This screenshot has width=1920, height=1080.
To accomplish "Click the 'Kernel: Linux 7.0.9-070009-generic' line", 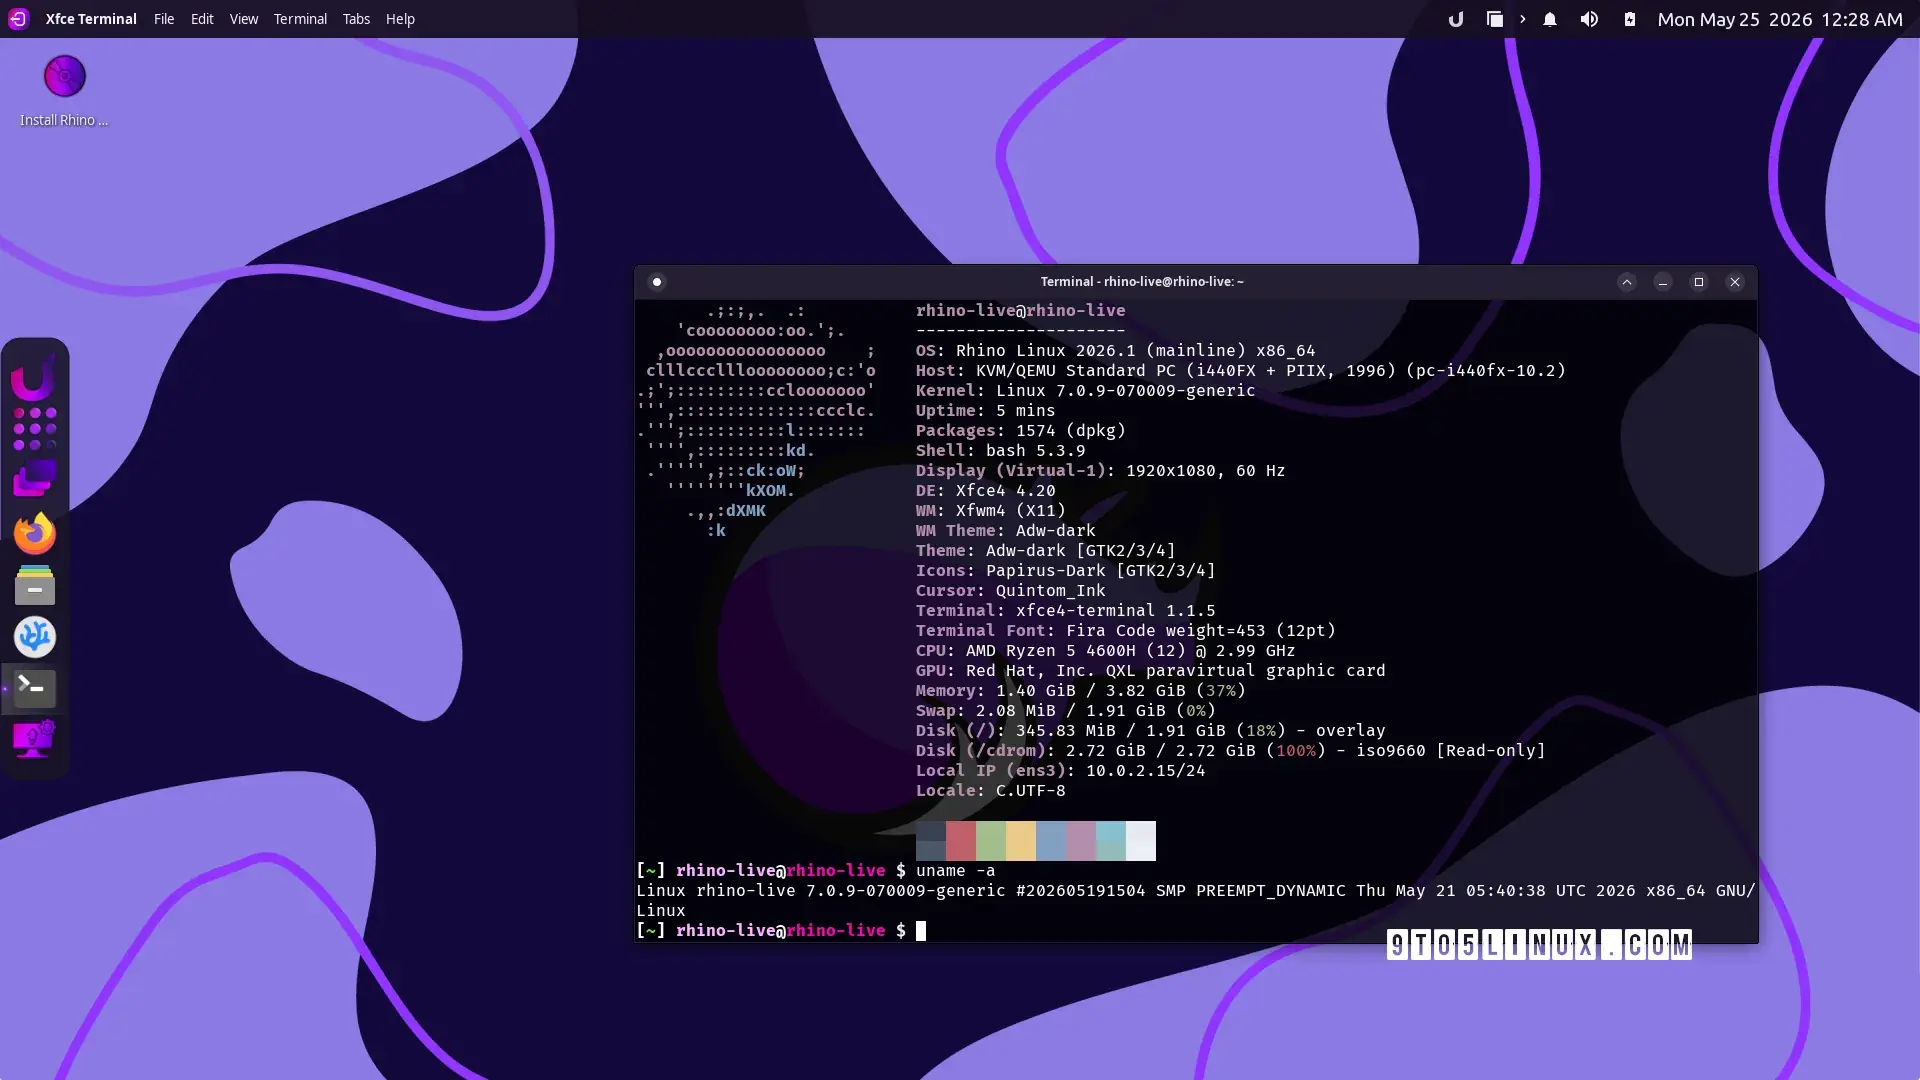I will click(1085, 391).
